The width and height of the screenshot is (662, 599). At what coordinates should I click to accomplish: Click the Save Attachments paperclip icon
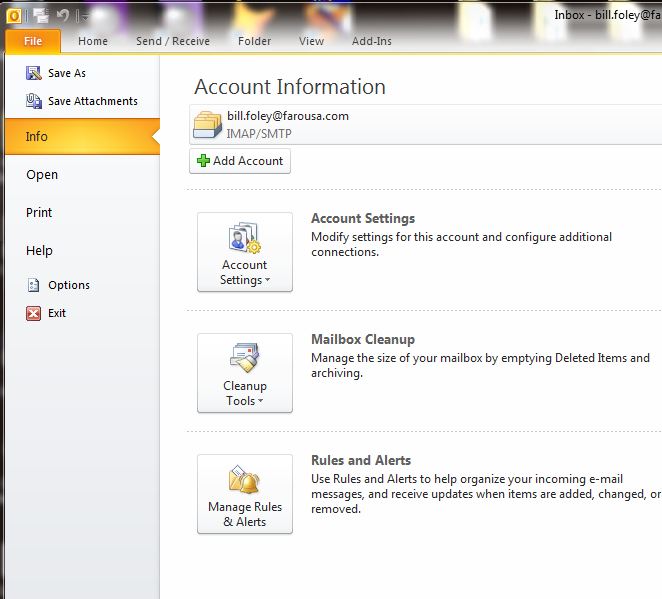pos(34,101)
